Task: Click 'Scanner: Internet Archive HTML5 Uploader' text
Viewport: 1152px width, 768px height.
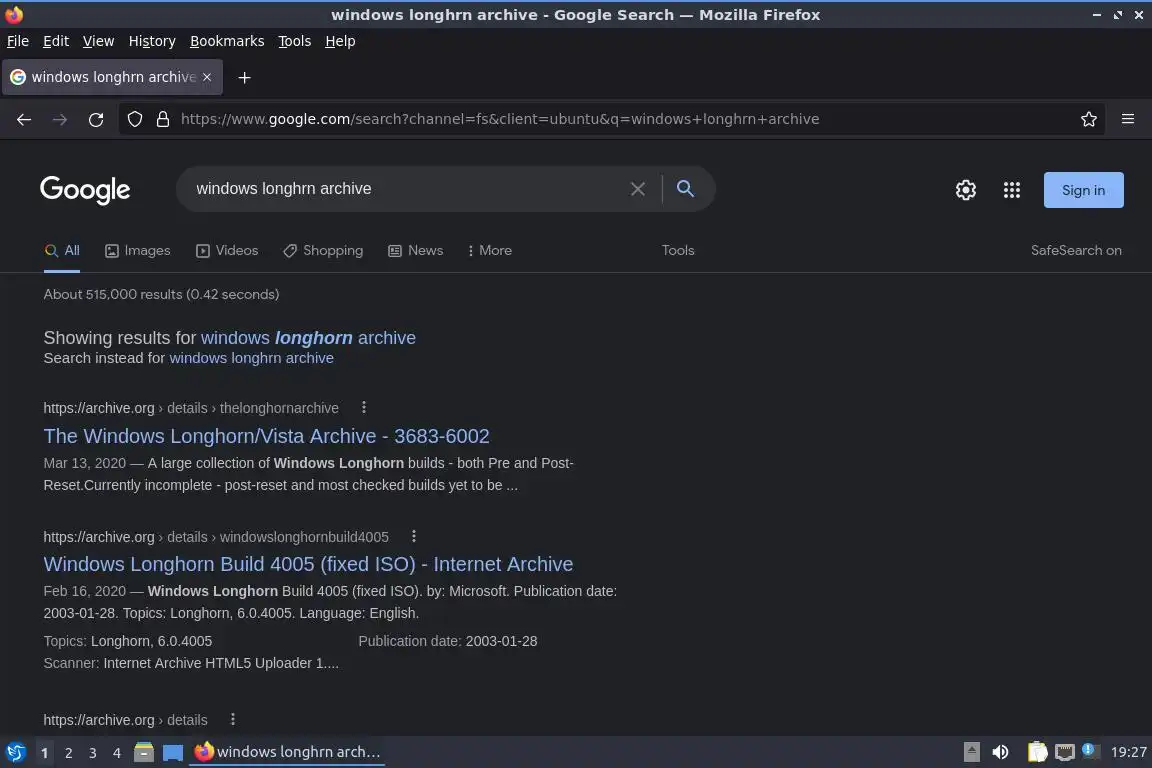Action: (x=191, y=664)
